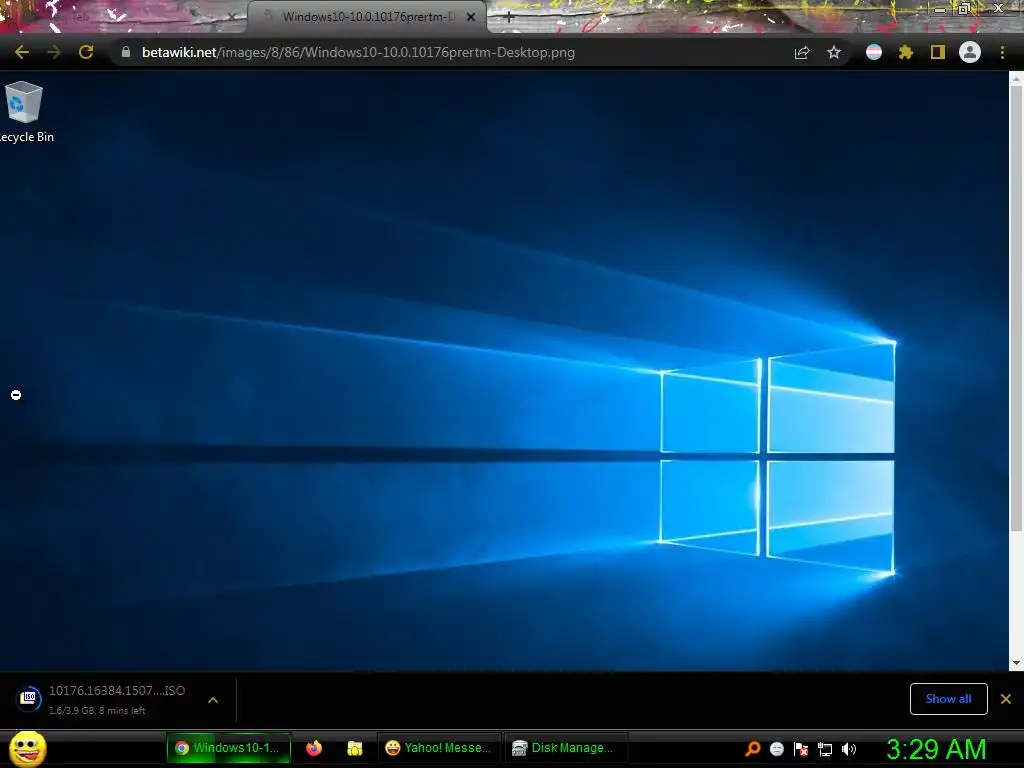Open the Extensions puzzle-piece menu
The height and width of the screenshot is (768, 1024).
(x=906, y=52)
